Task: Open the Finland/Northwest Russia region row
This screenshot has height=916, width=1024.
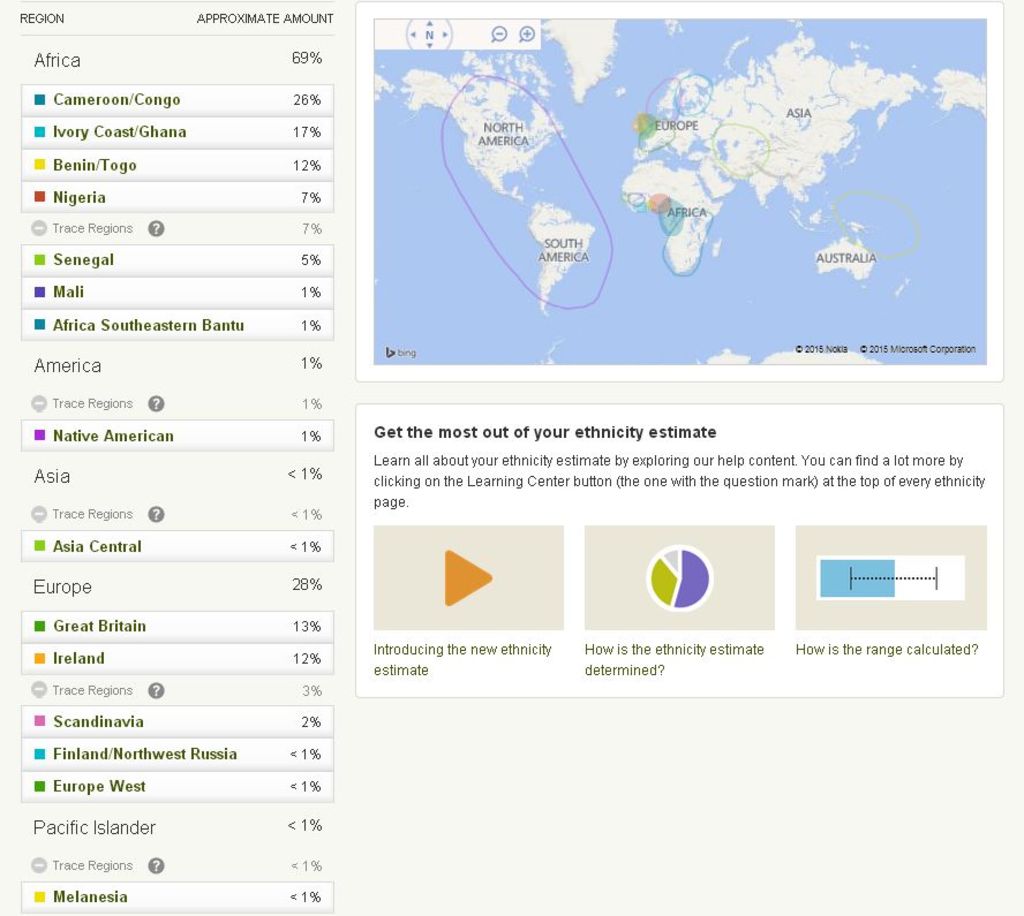Action: coord(178,754)
